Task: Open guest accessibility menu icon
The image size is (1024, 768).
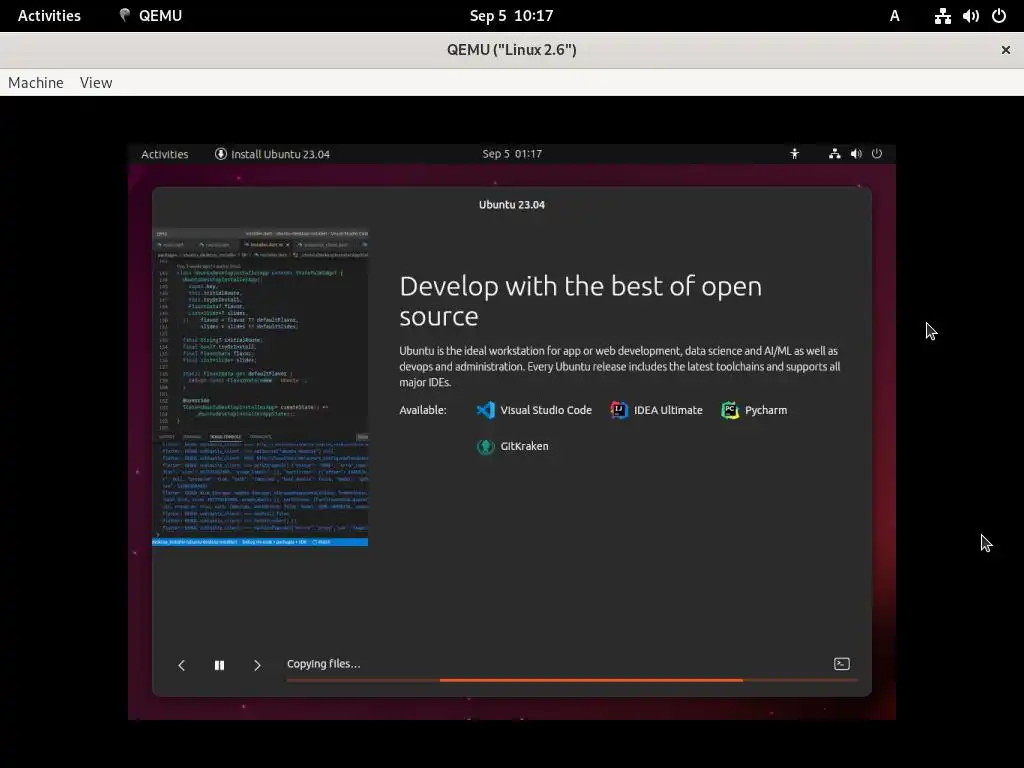Action: click(794, 154)
